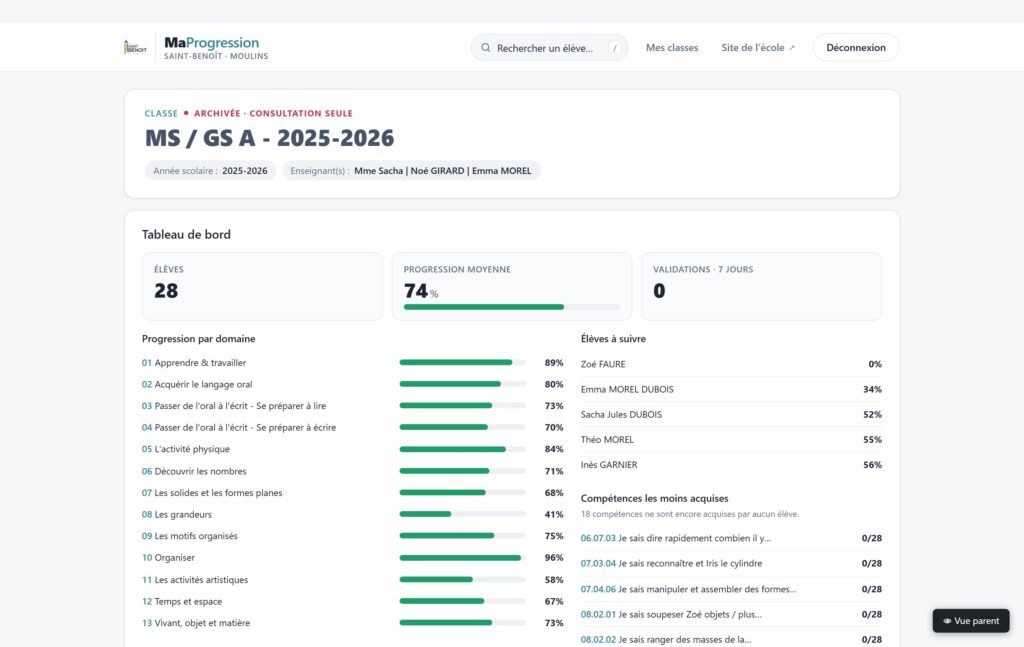Image resolution: width=1024 pixels, height=647 pixels.
Task: Click the eye icon on Vue parent
Action: click(x=947, y=621)
